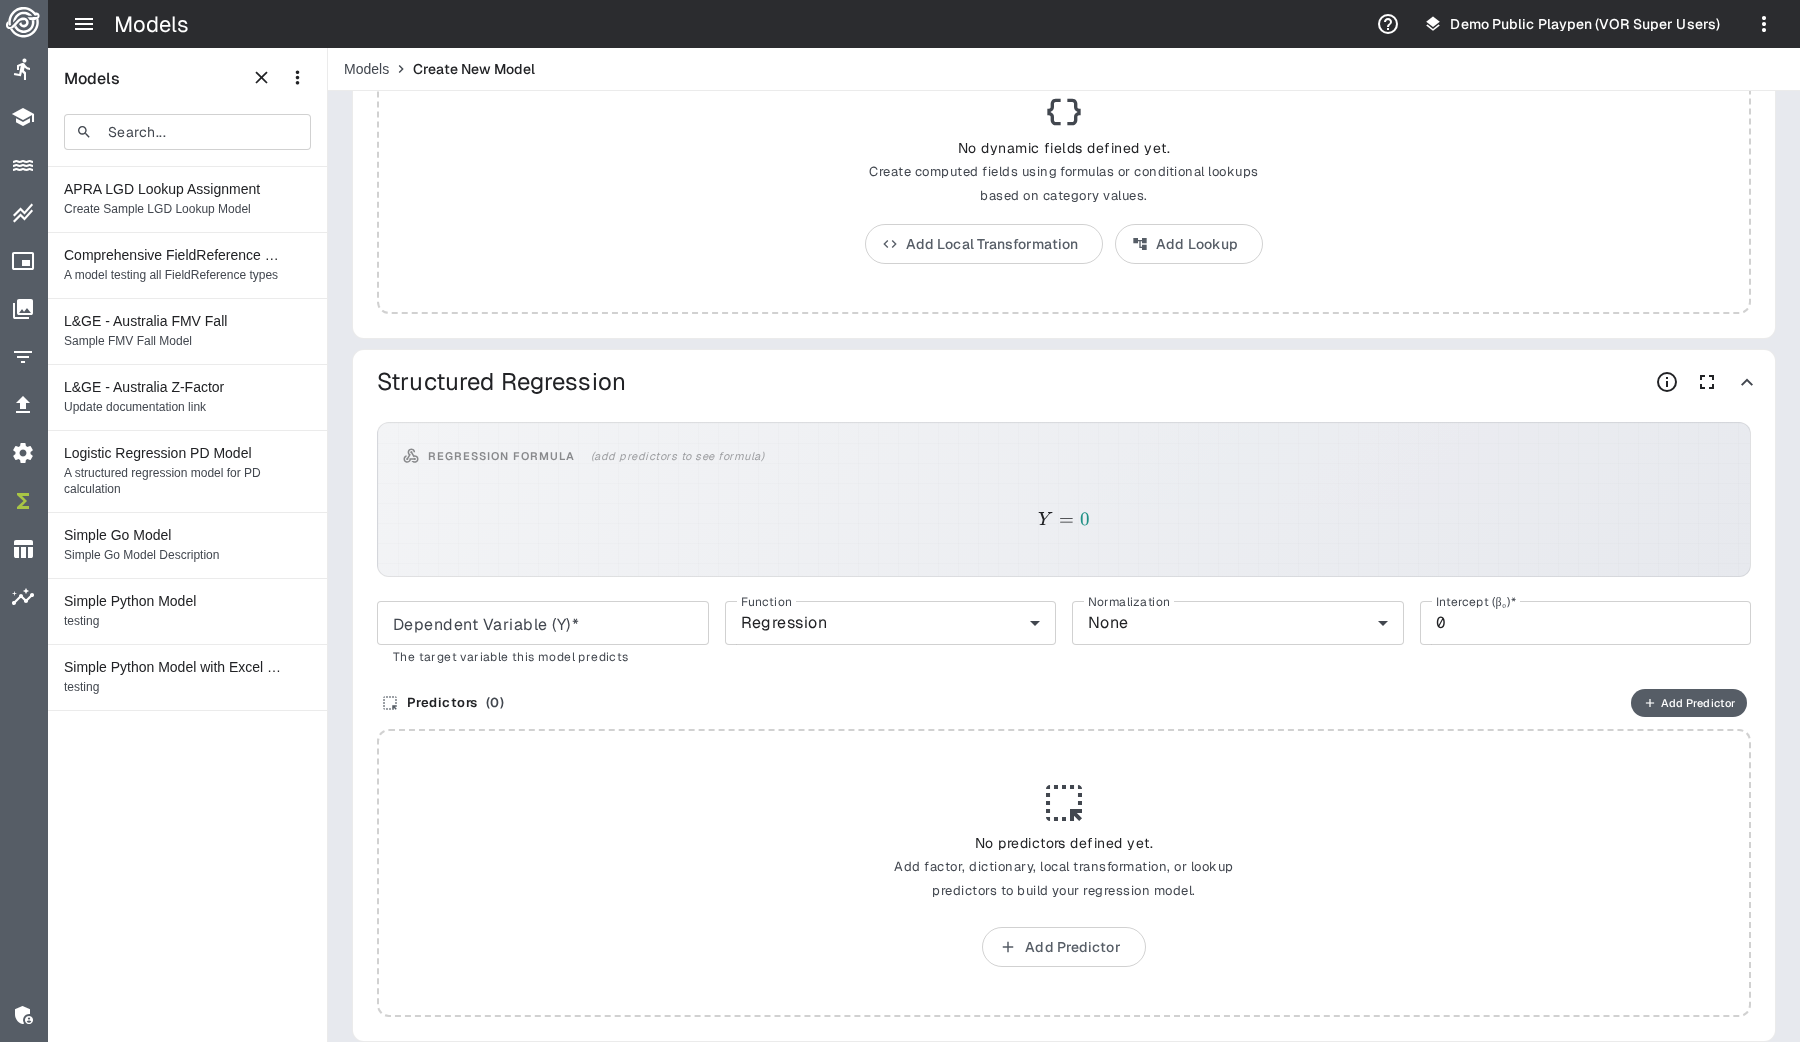Click the dark Add Predictor button
This screenshot has height=1042, width=1800.
[1688, 703]
